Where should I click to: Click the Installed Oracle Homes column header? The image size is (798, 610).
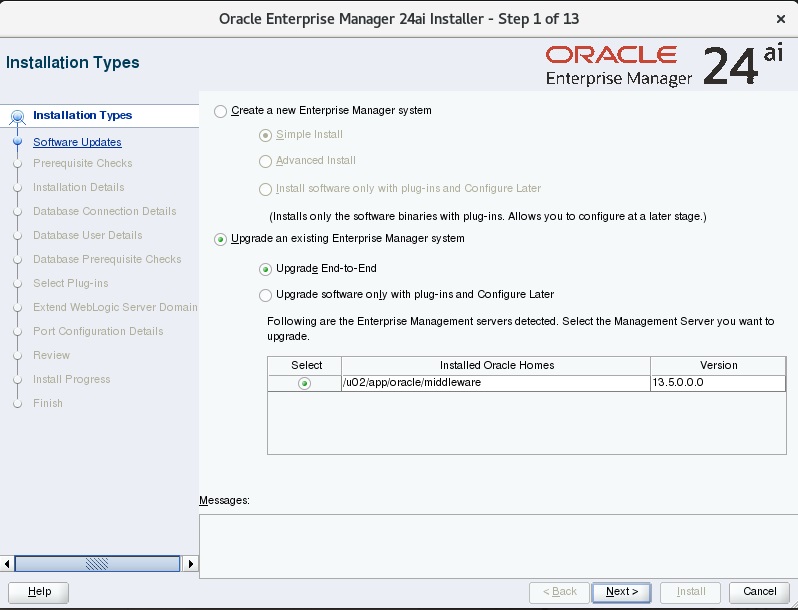[496, 366]
